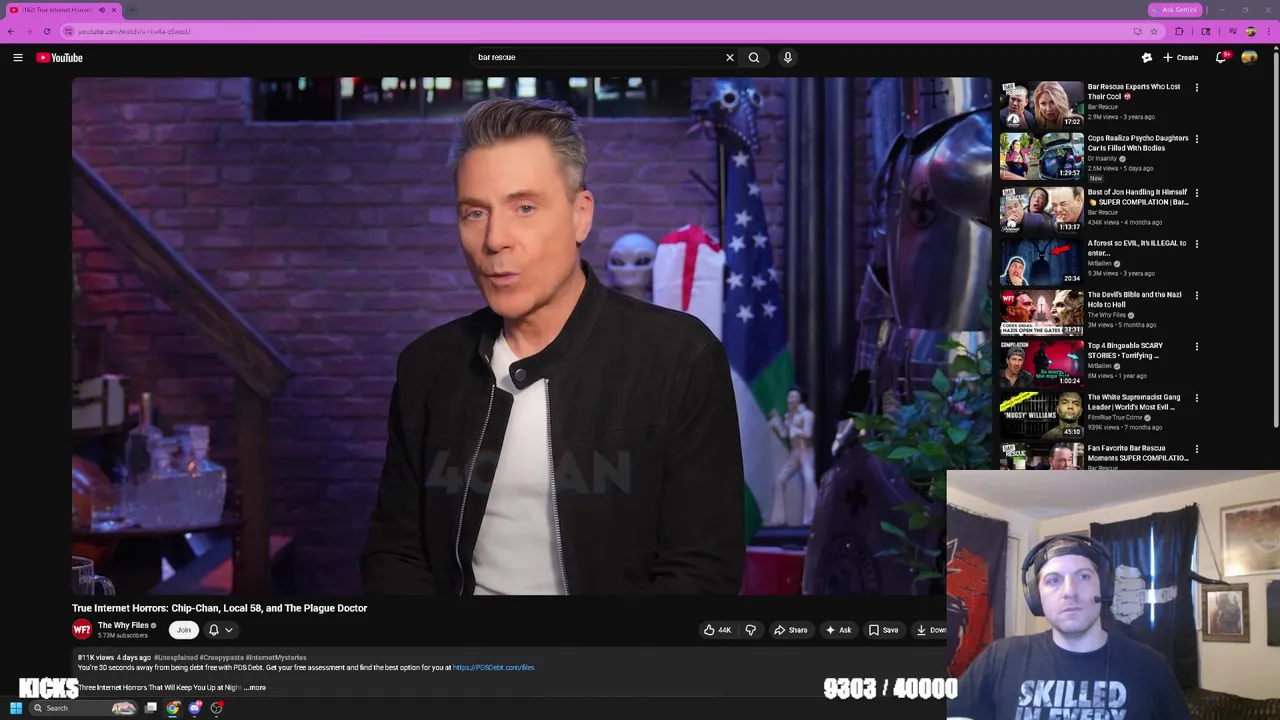Click the Windows taskbar Search box
Image resolution: width=1280 pixels, height=720 pixels.
(x=82, y=708)
